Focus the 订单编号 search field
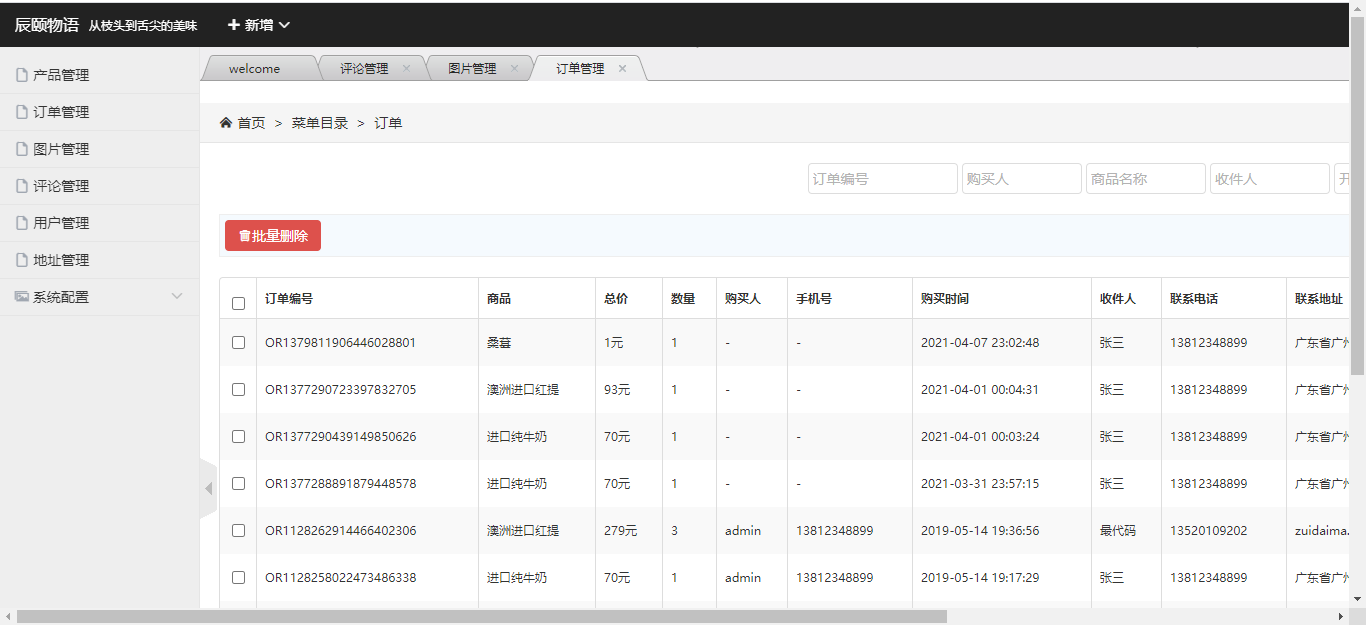The height and width of the screenshot is (625, 1366). click(882, 179)
